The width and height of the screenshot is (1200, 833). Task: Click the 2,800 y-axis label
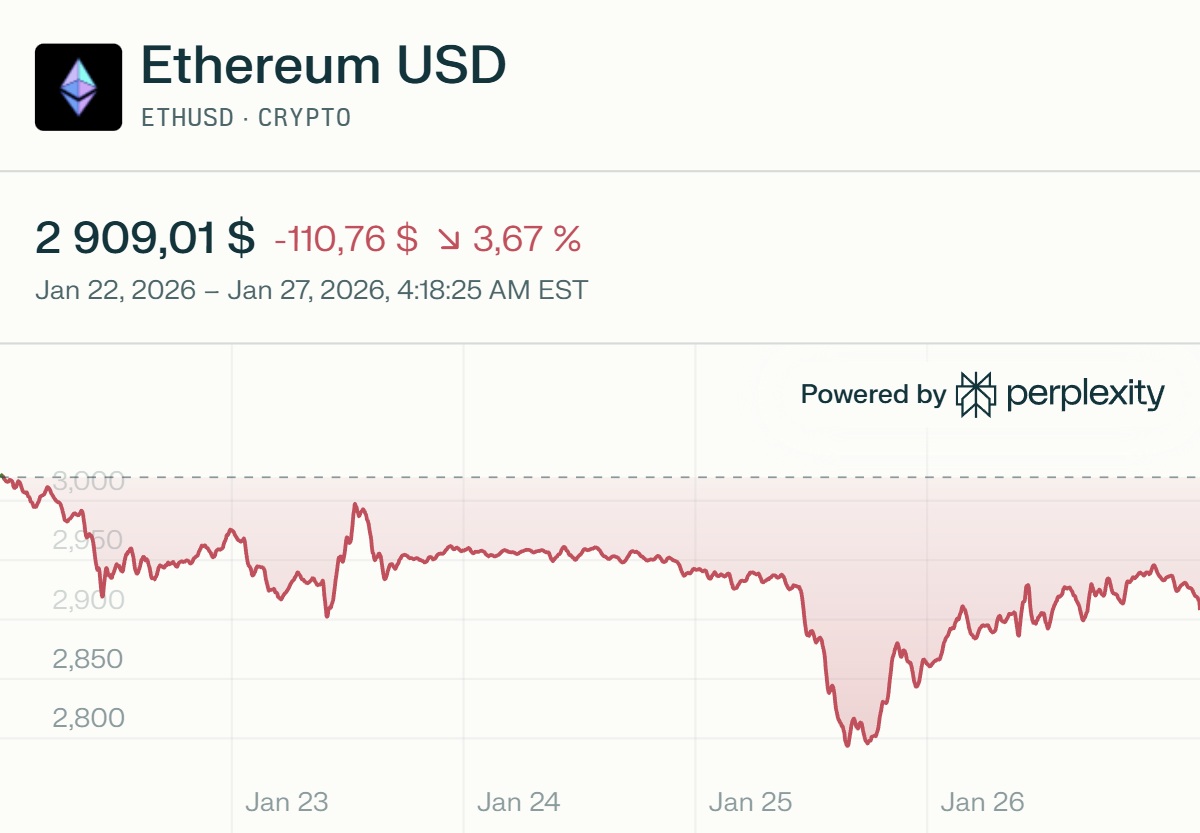point(88,718)
